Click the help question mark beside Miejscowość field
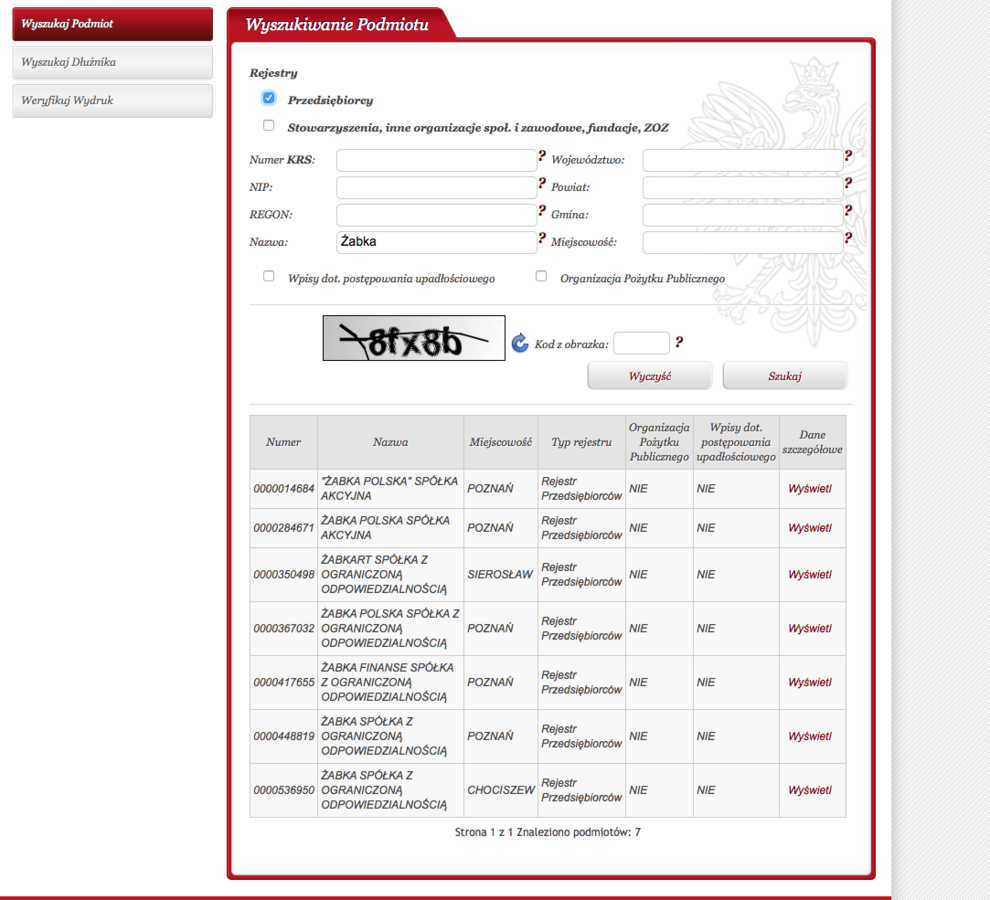990x900 pixels. [x=848, y=237]
